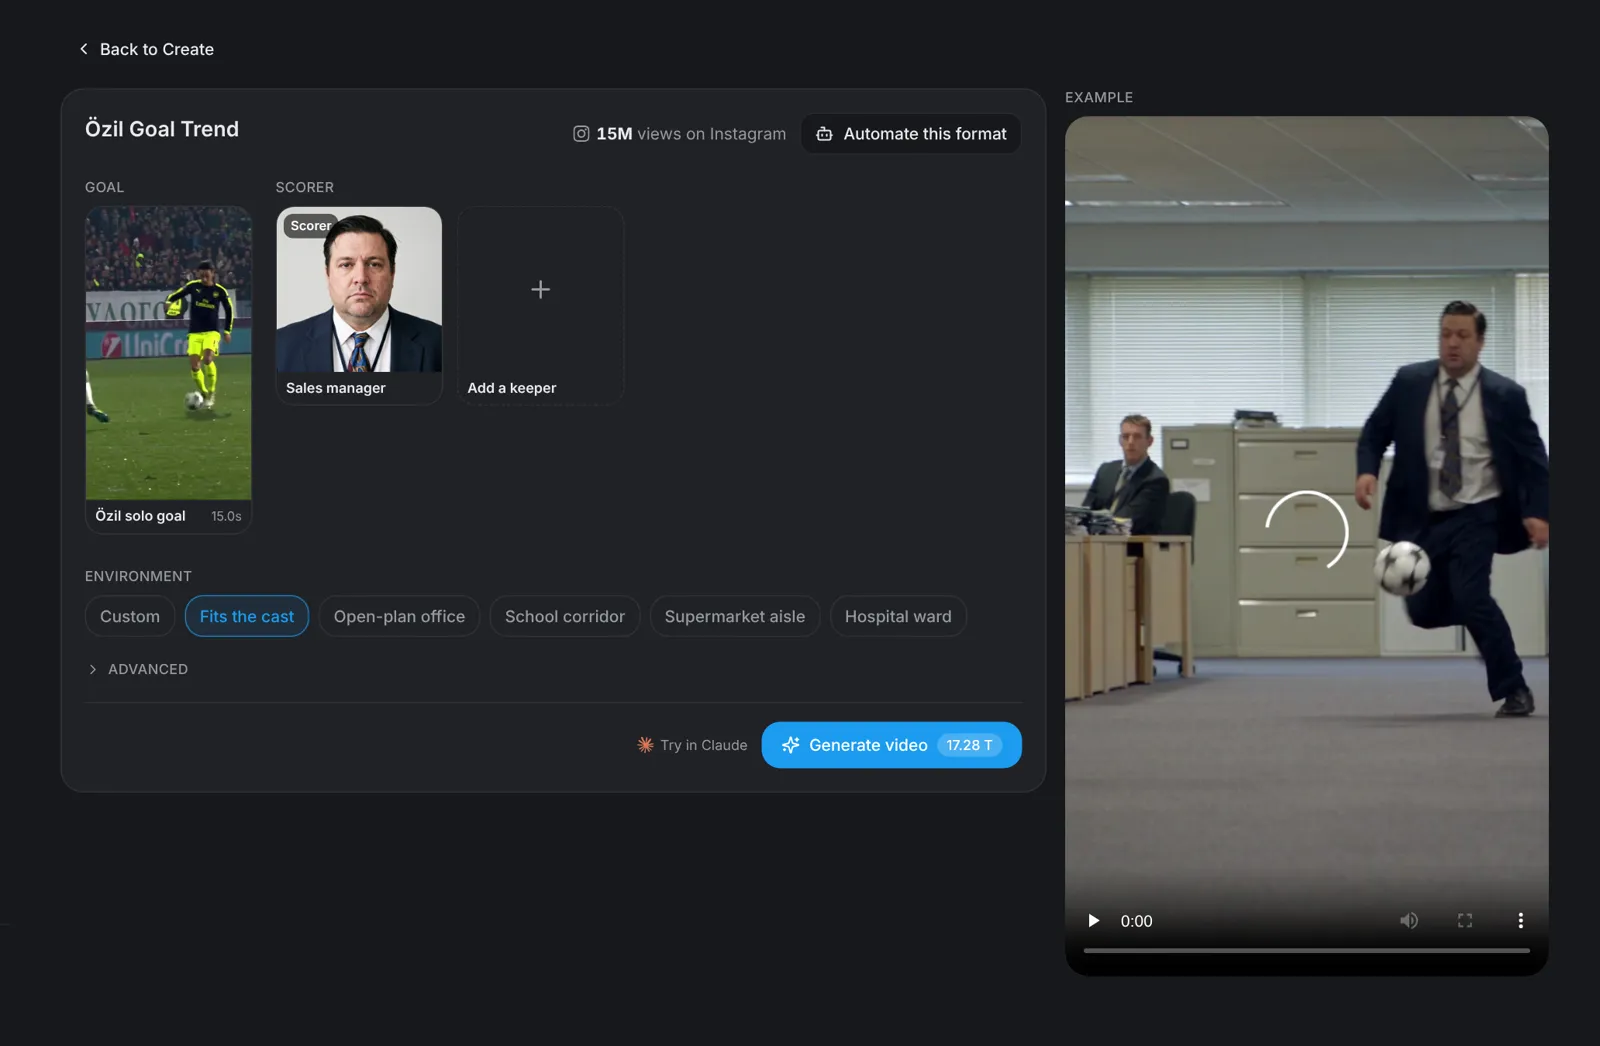This screenshot has width=1600, height=1046.
Task: Select the Custom environment chip
Action: click(130, 616)
